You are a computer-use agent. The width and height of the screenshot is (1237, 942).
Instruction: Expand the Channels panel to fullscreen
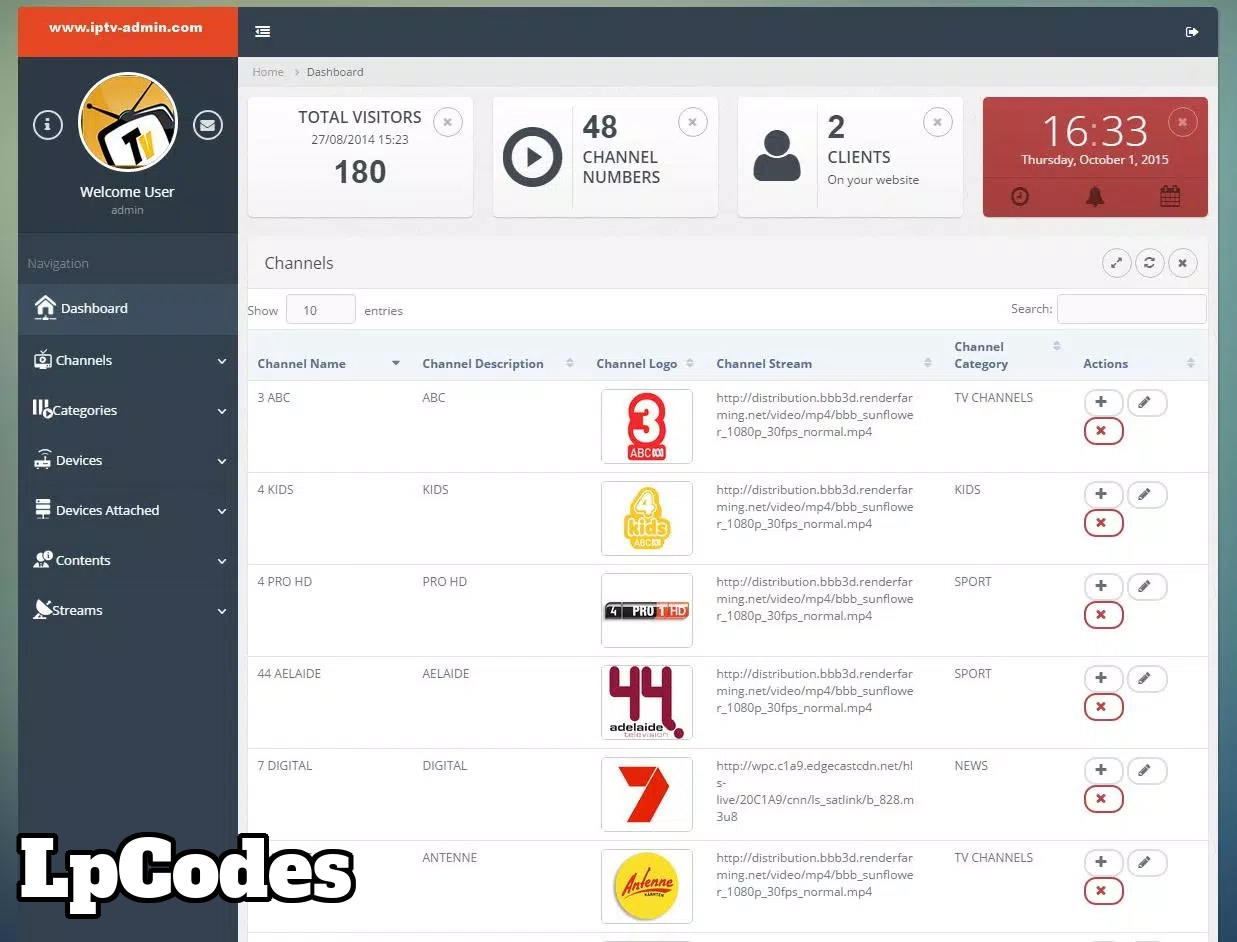pyautogui.click(x=1116, y=263)
